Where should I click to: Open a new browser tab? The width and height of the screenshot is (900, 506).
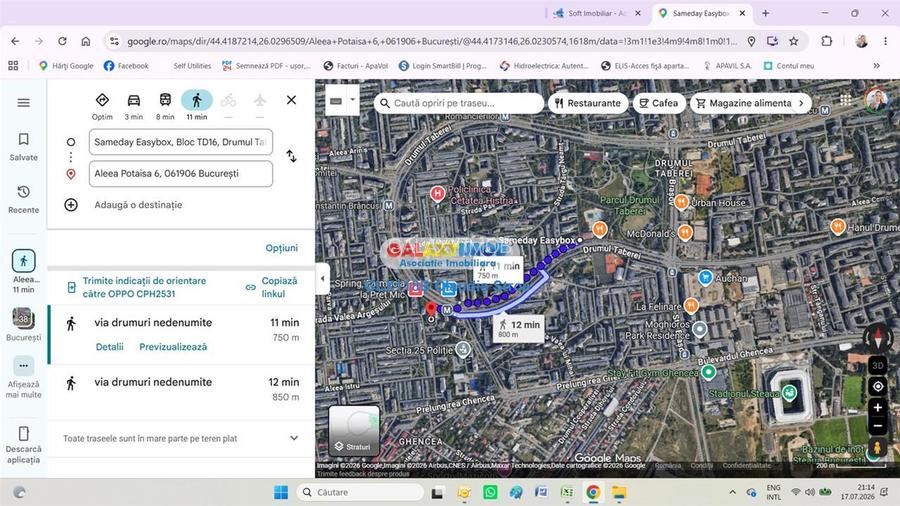(766, 13)
